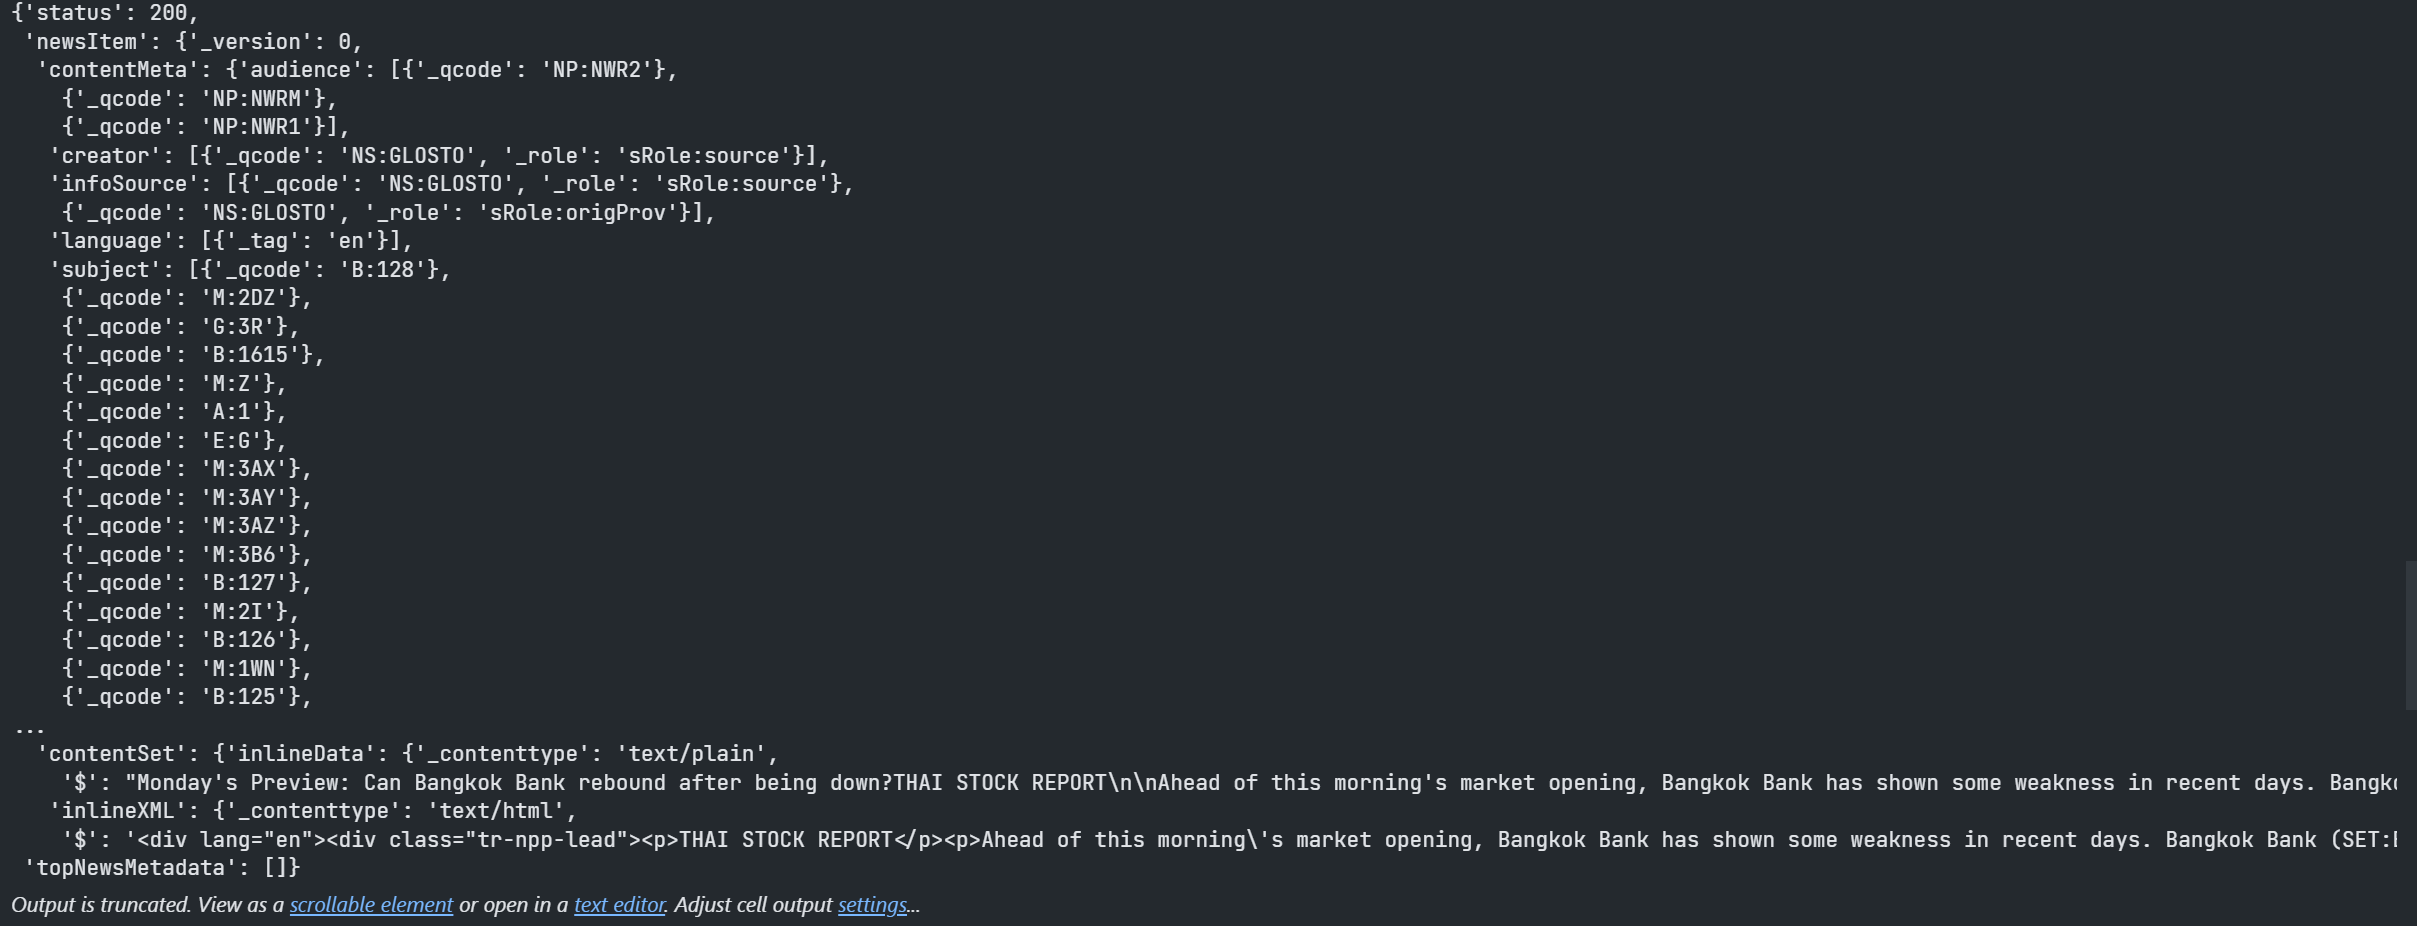Image resolution: width=2417 pixels, height=926 pixels.
Task: Click the vertical scrollbar thumb
Action: [x=2410, y=636]
